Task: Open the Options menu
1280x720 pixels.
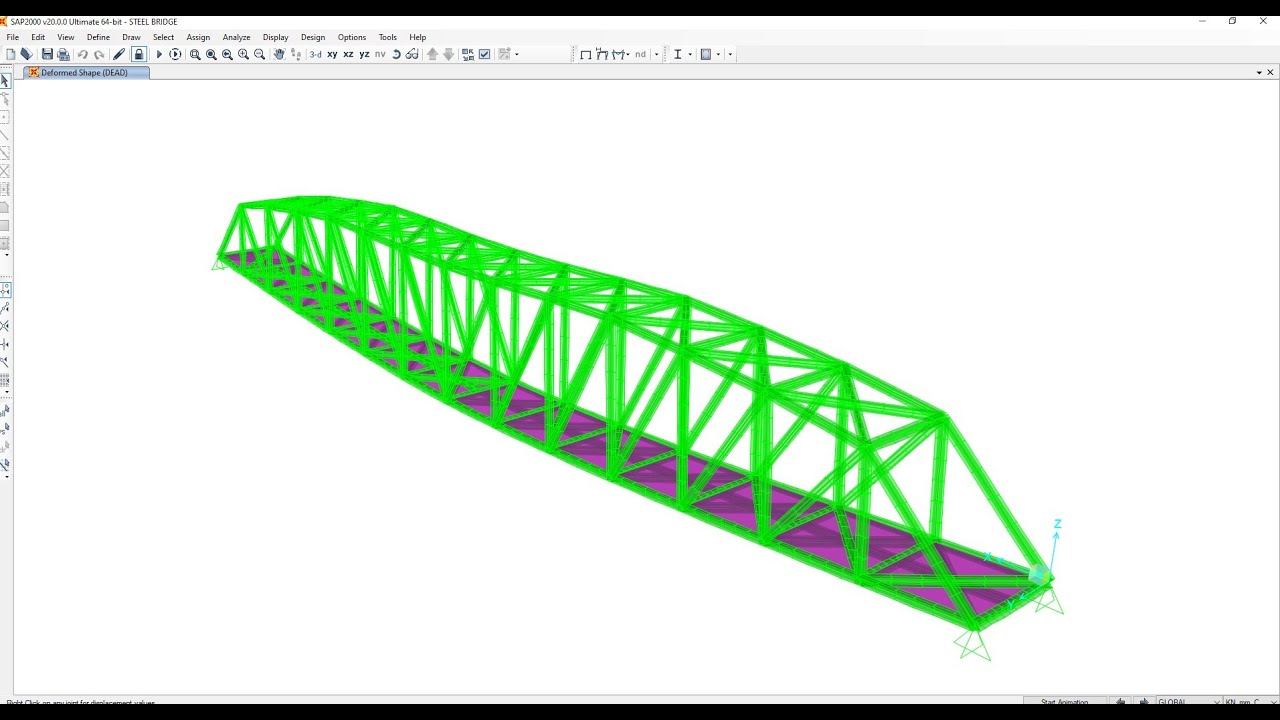Action: pyautogui.click(x=352, y=37)
